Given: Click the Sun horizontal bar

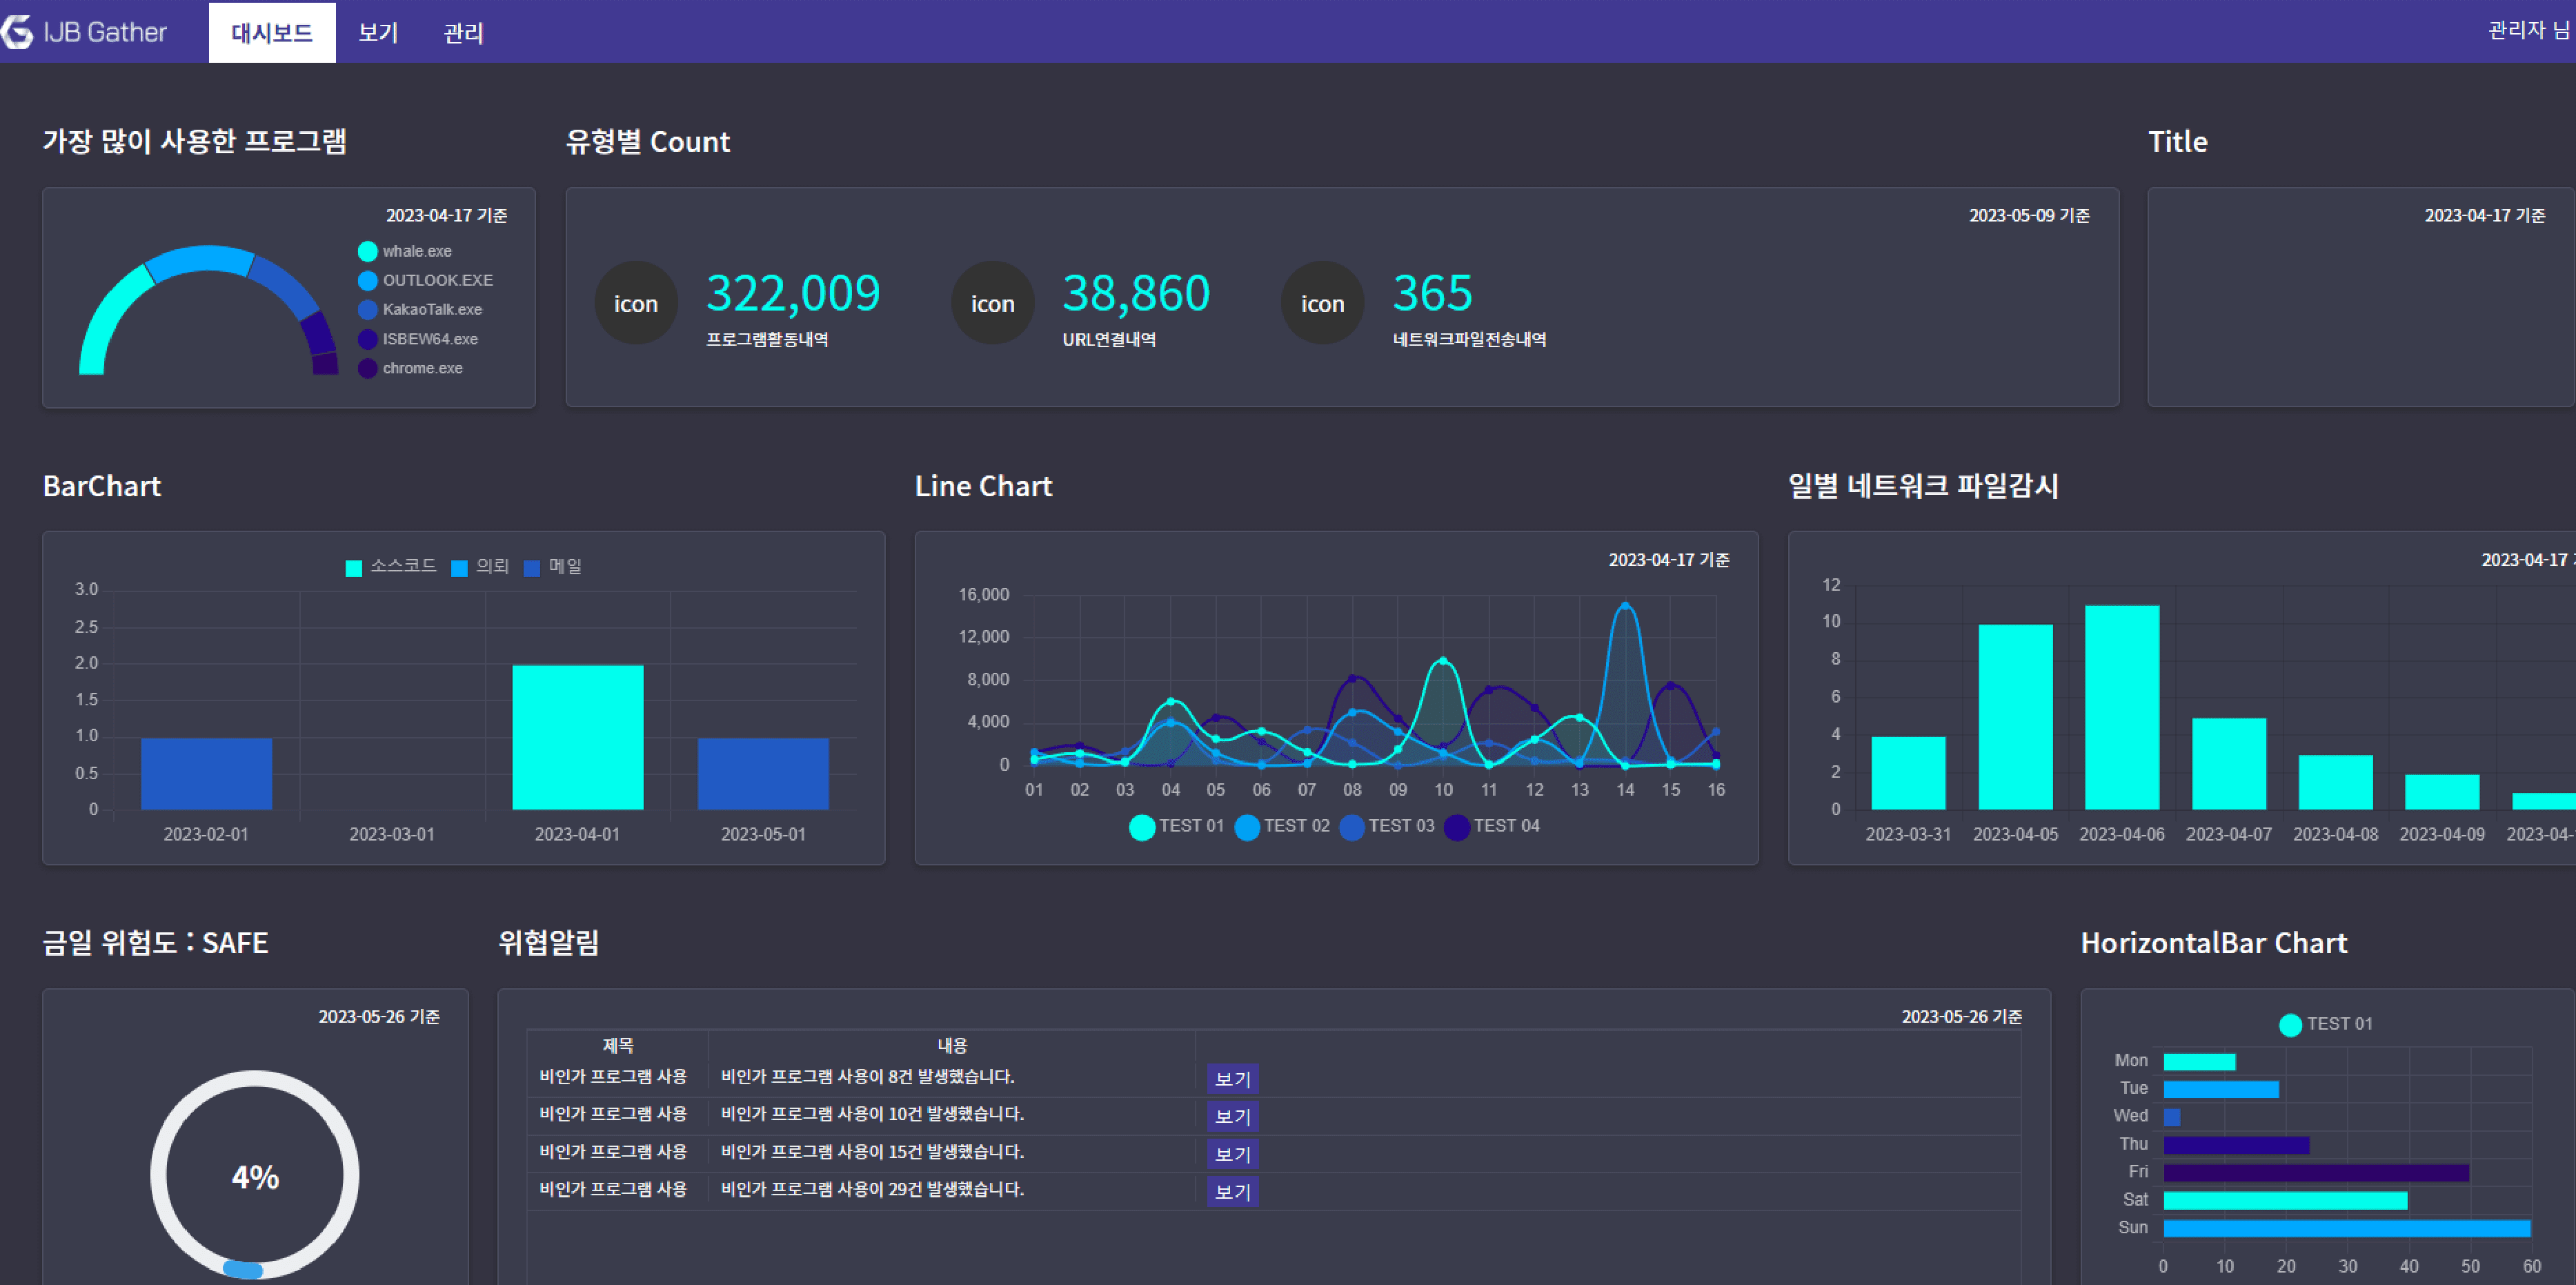Looking at the screenshot, I should 2347,1228.
